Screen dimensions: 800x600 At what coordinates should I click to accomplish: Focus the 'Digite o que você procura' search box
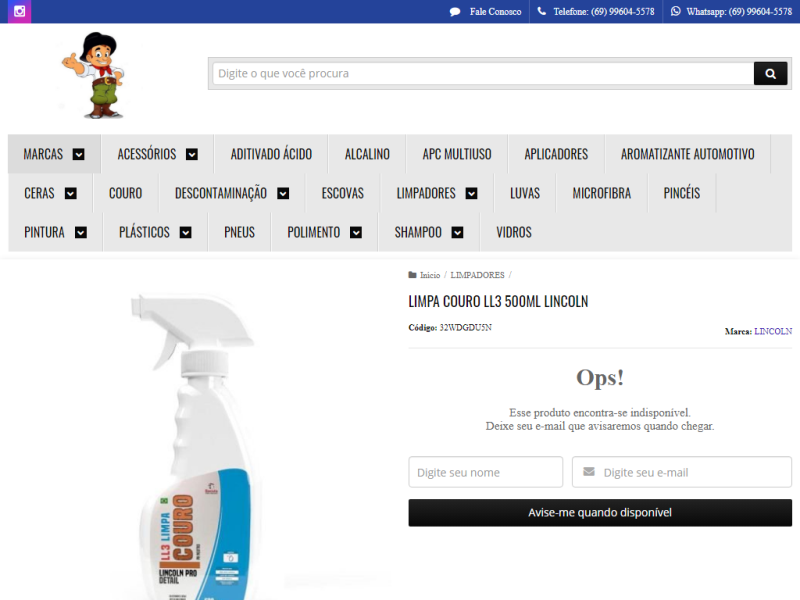(x=483, y=73)
